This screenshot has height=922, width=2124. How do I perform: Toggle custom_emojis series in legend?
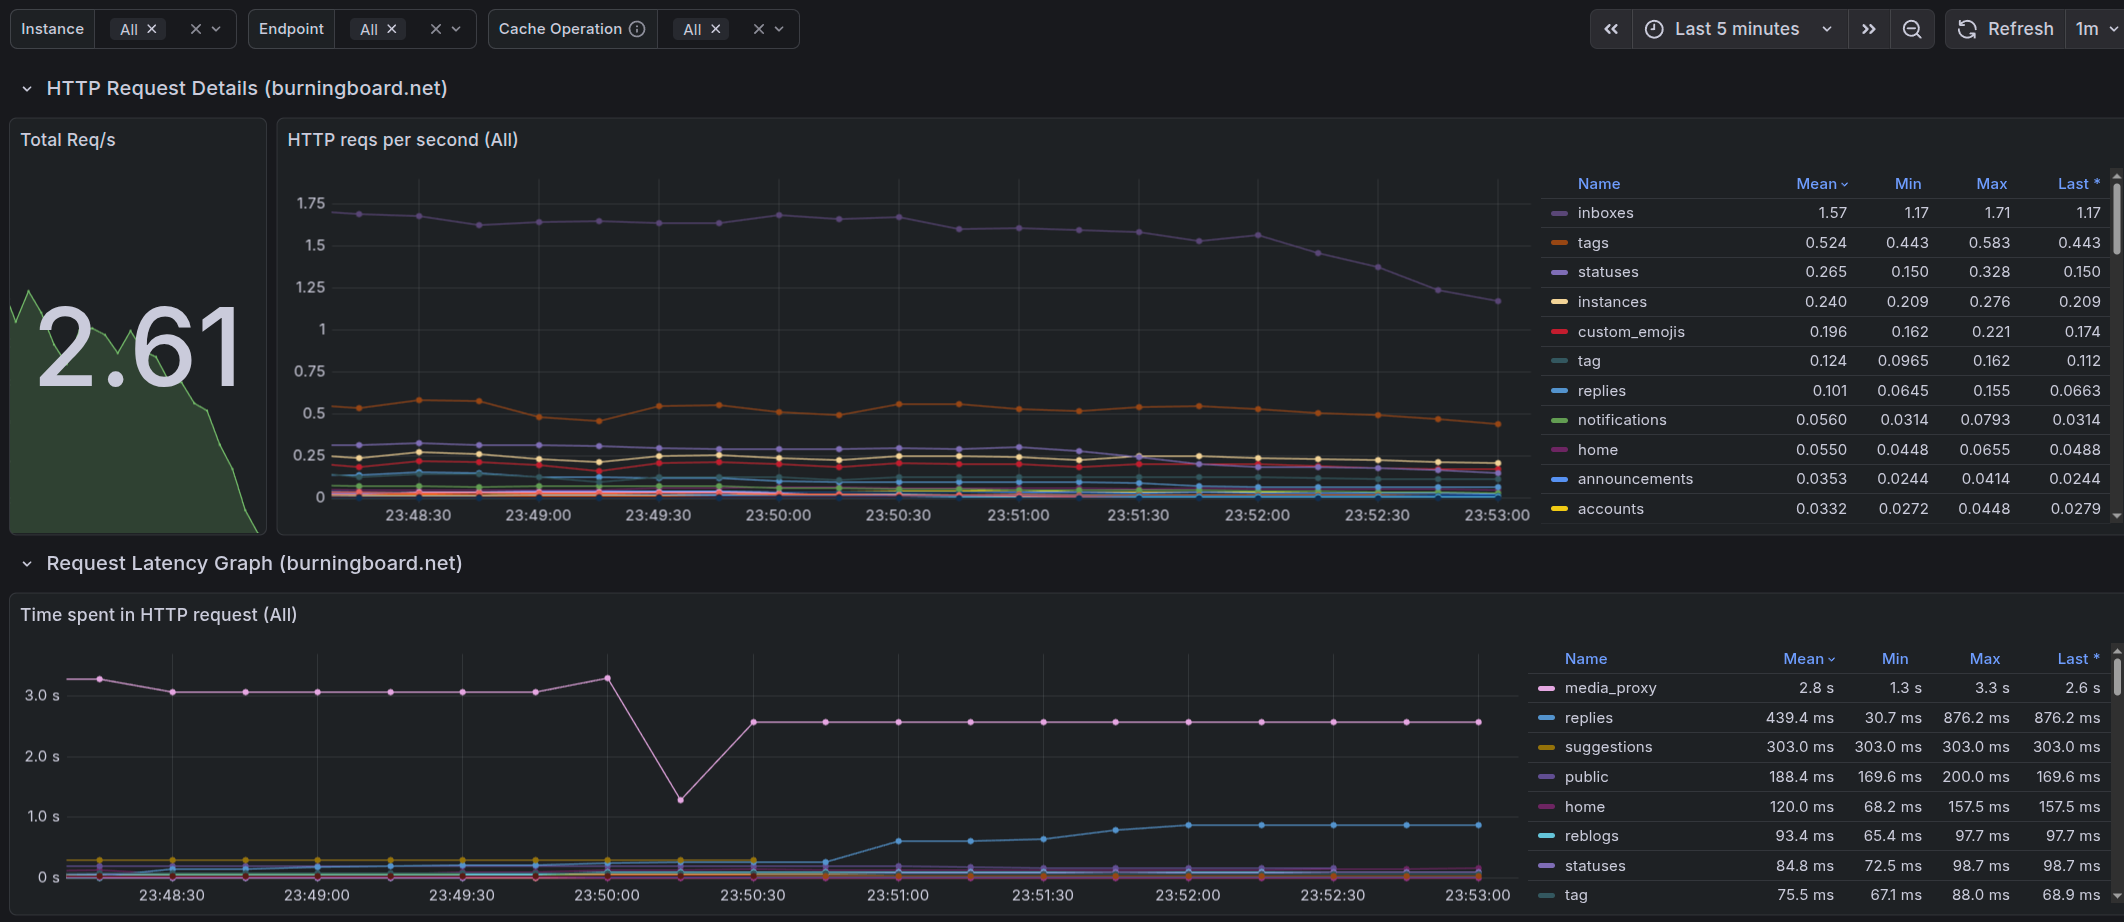pyautogui.click(x=1630, y=332)
